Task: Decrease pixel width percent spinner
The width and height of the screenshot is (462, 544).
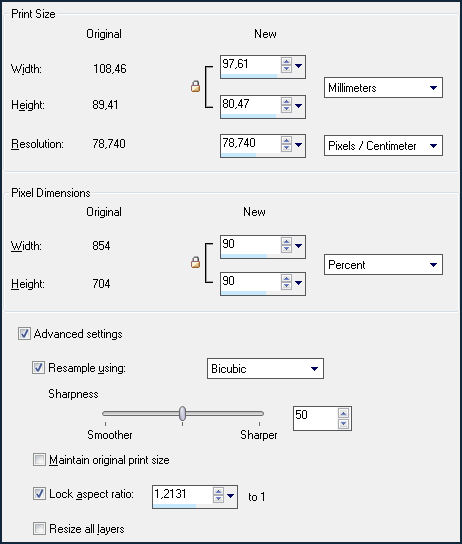Action: tap(286, 249)
